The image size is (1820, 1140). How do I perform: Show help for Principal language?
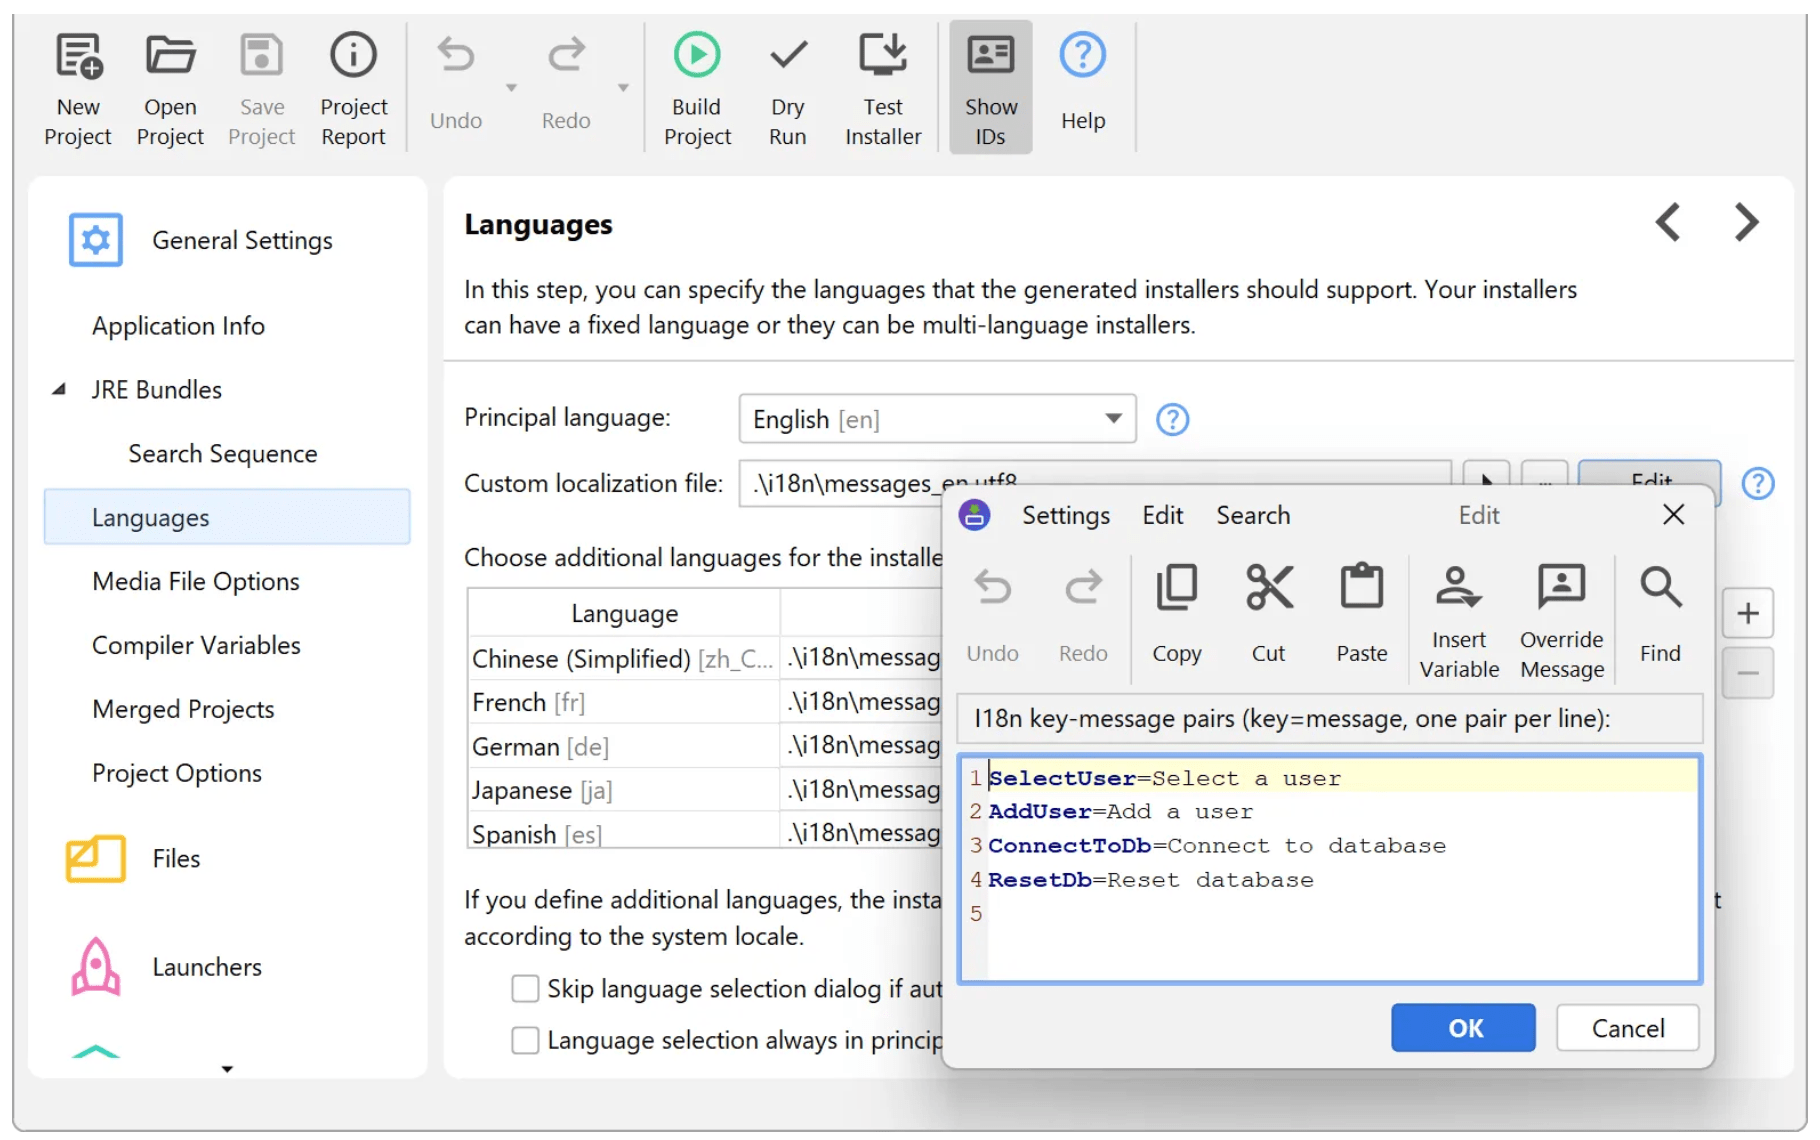pos(1172,420)
